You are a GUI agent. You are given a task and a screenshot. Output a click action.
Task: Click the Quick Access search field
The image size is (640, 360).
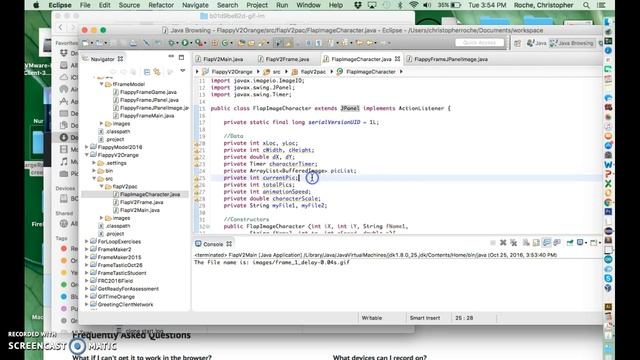coord(479,42)
